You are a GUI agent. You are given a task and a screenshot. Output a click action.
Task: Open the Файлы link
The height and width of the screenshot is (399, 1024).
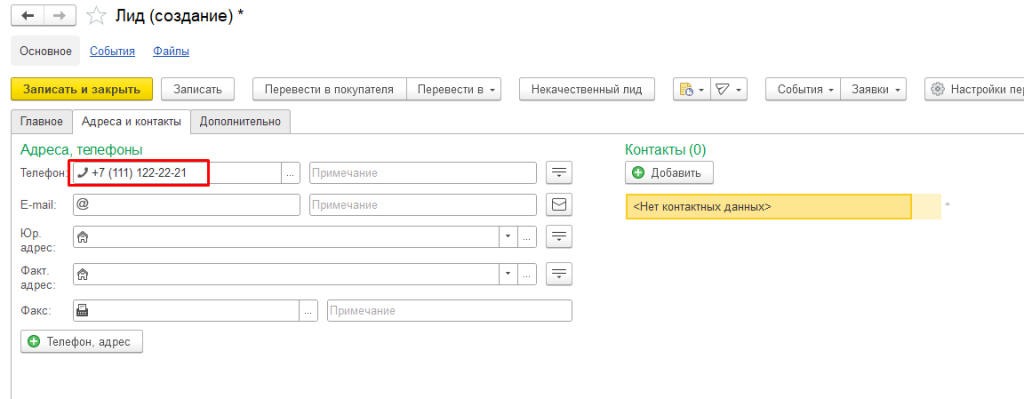click(171, 51)
